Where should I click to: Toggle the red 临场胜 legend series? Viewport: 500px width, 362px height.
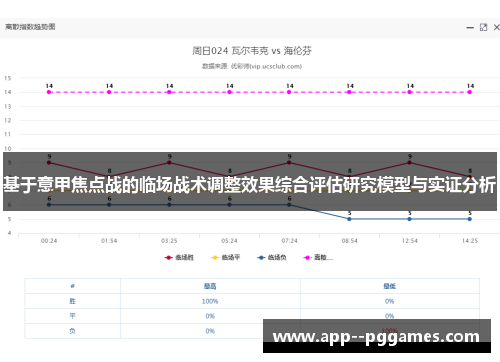(x=179, y=257)
